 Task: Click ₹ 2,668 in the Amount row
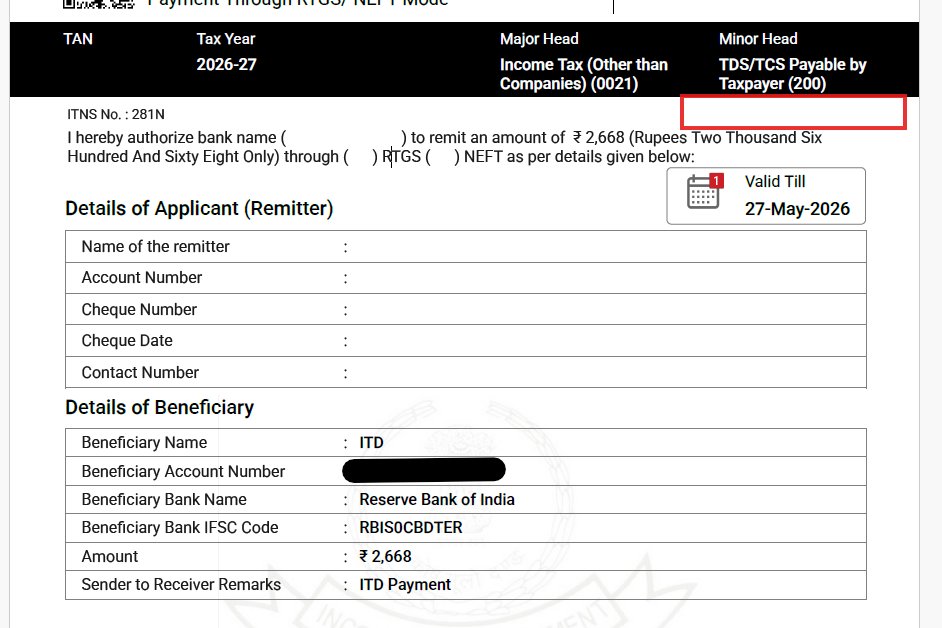coord(385,556)
